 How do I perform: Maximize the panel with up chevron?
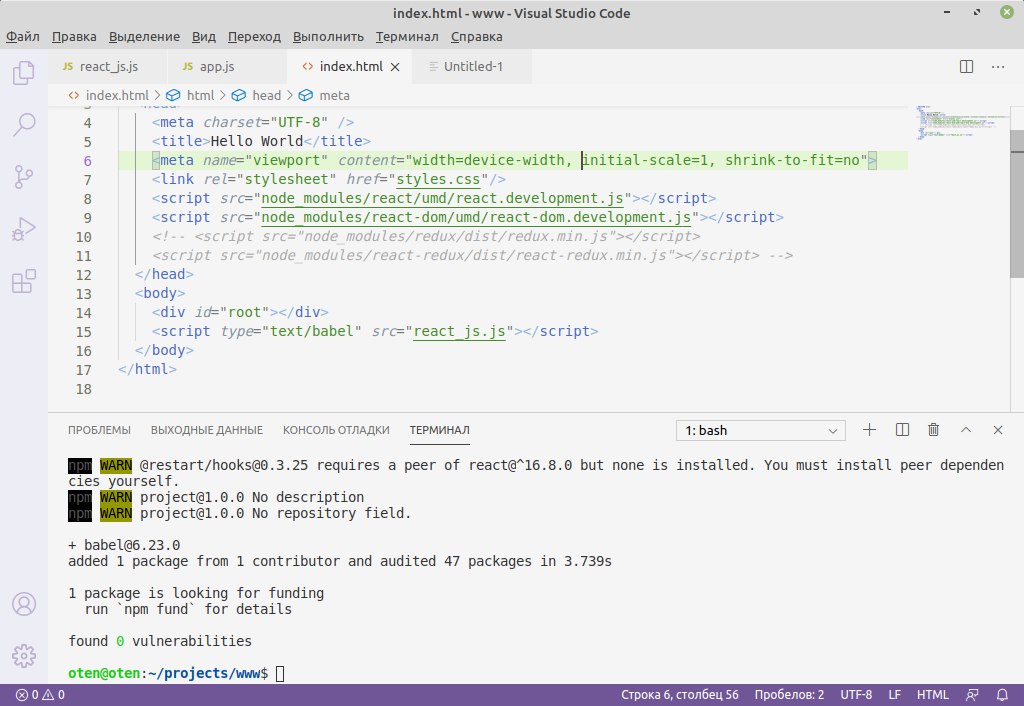coord(966,430)
